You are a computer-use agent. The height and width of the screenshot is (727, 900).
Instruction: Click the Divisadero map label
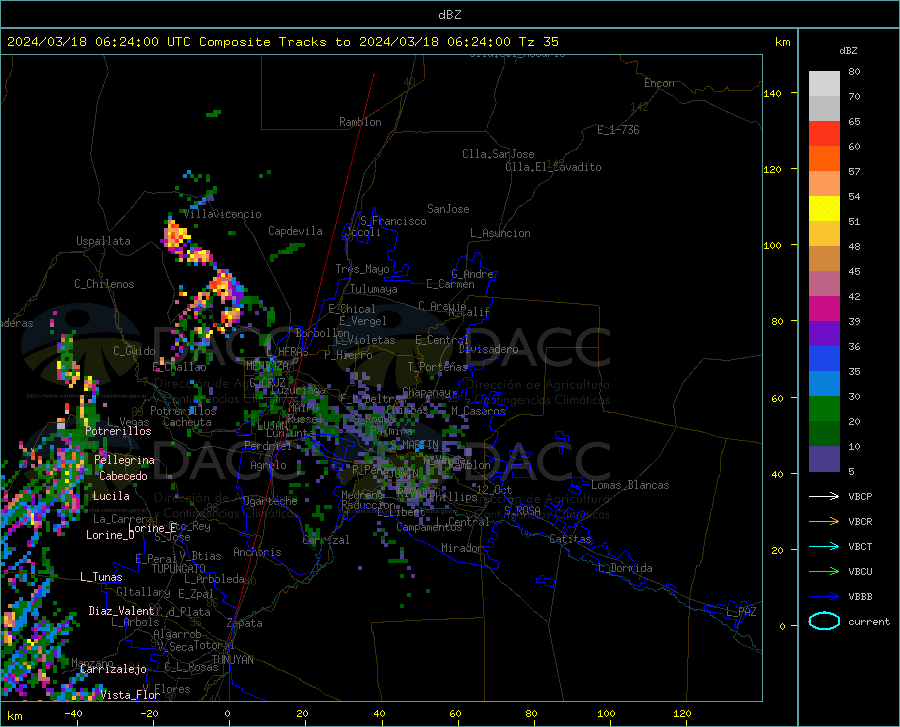(x=488, y=349)
